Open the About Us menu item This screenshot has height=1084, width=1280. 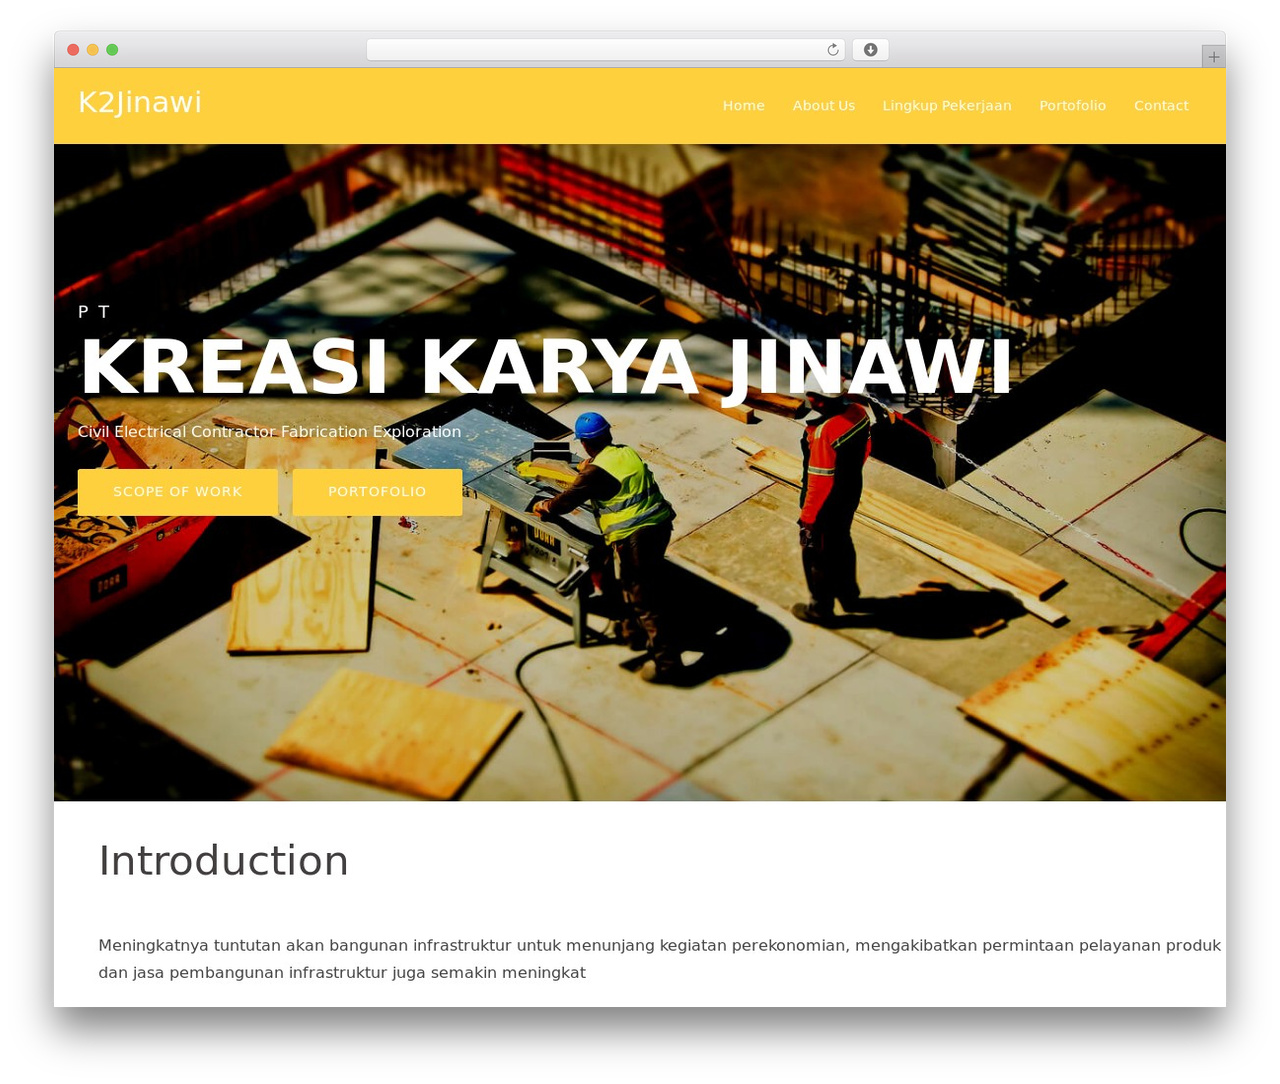coord(824,106)
